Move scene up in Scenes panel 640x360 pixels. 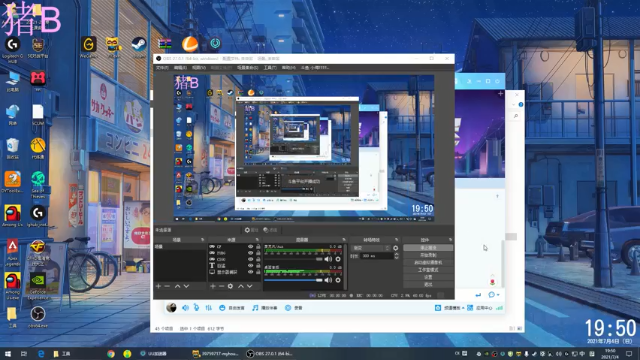click(x=178, y=287)
